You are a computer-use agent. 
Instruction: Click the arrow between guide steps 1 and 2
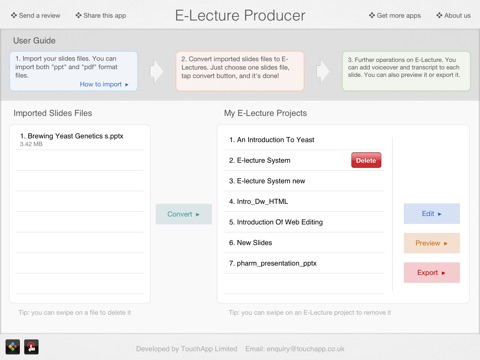(x=156, y=71)
